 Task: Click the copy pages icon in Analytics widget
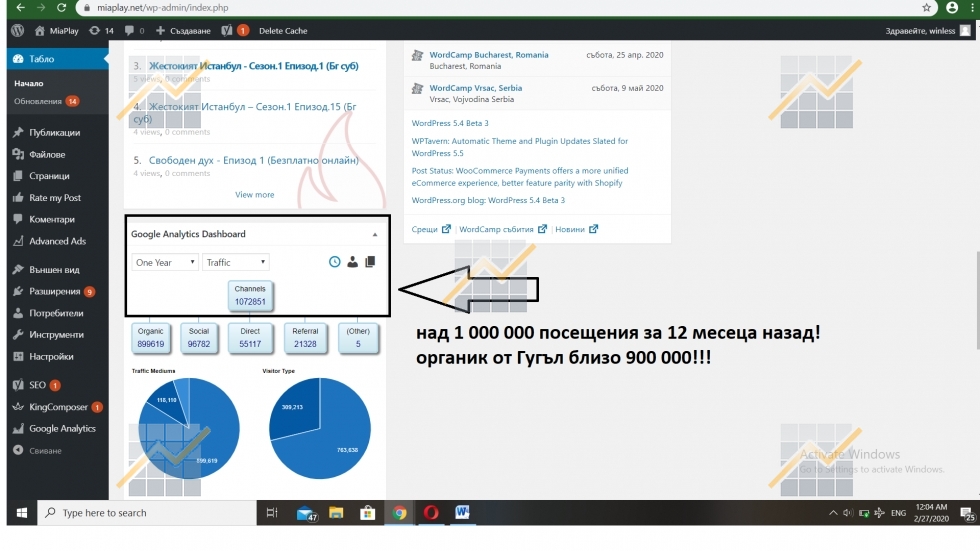pos(370,262)
